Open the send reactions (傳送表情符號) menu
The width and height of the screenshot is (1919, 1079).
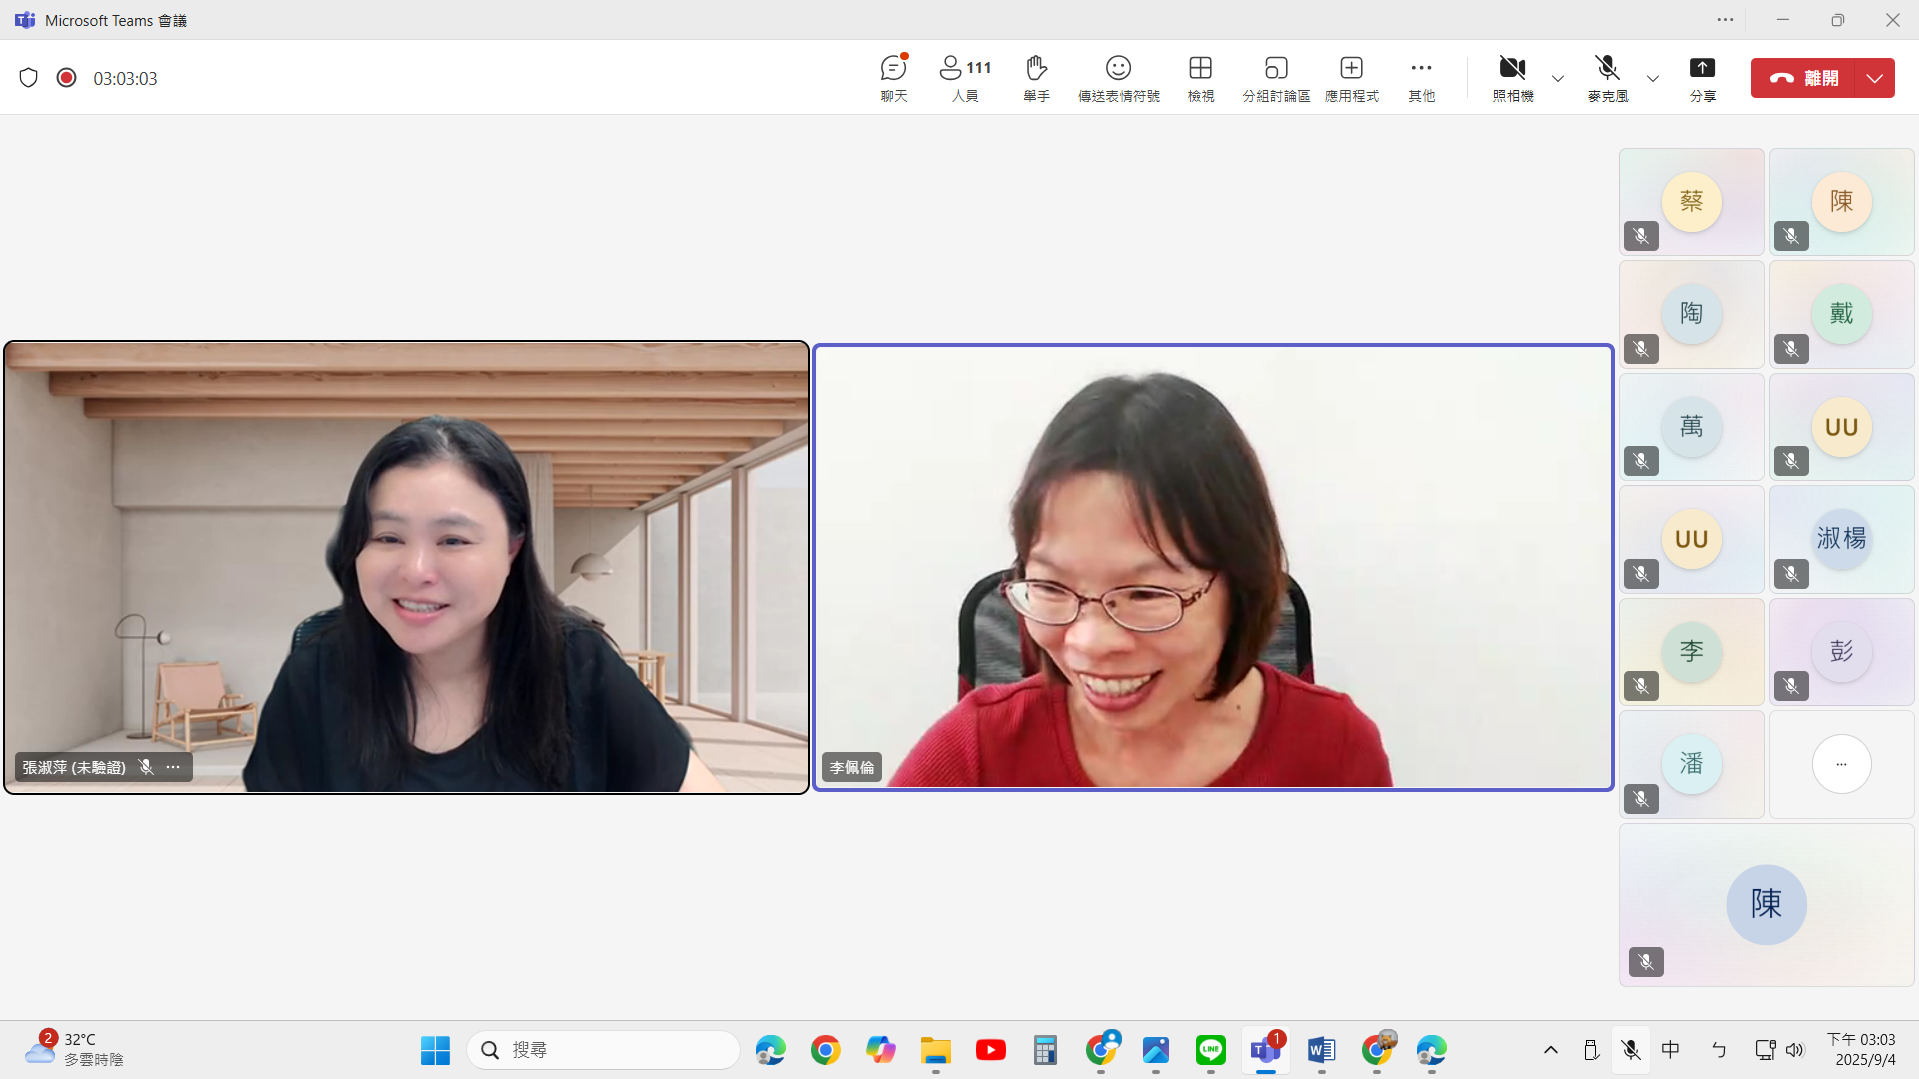pyautogui.click(x=1118, y=78)
